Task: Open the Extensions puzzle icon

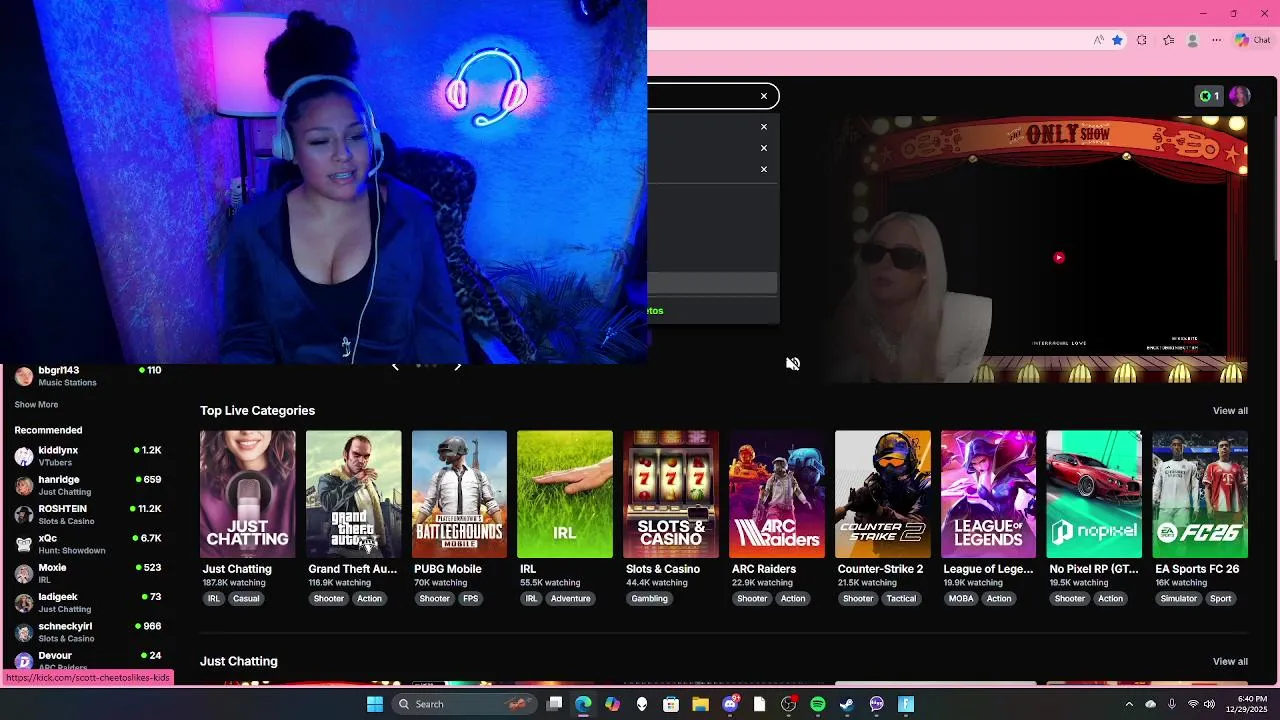Action: pyautogui.click(x=1142, y=40)
